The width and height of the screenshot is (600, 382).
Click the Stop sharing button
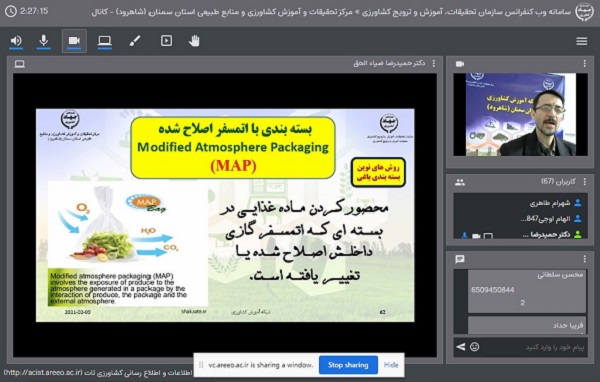(348, 365)
